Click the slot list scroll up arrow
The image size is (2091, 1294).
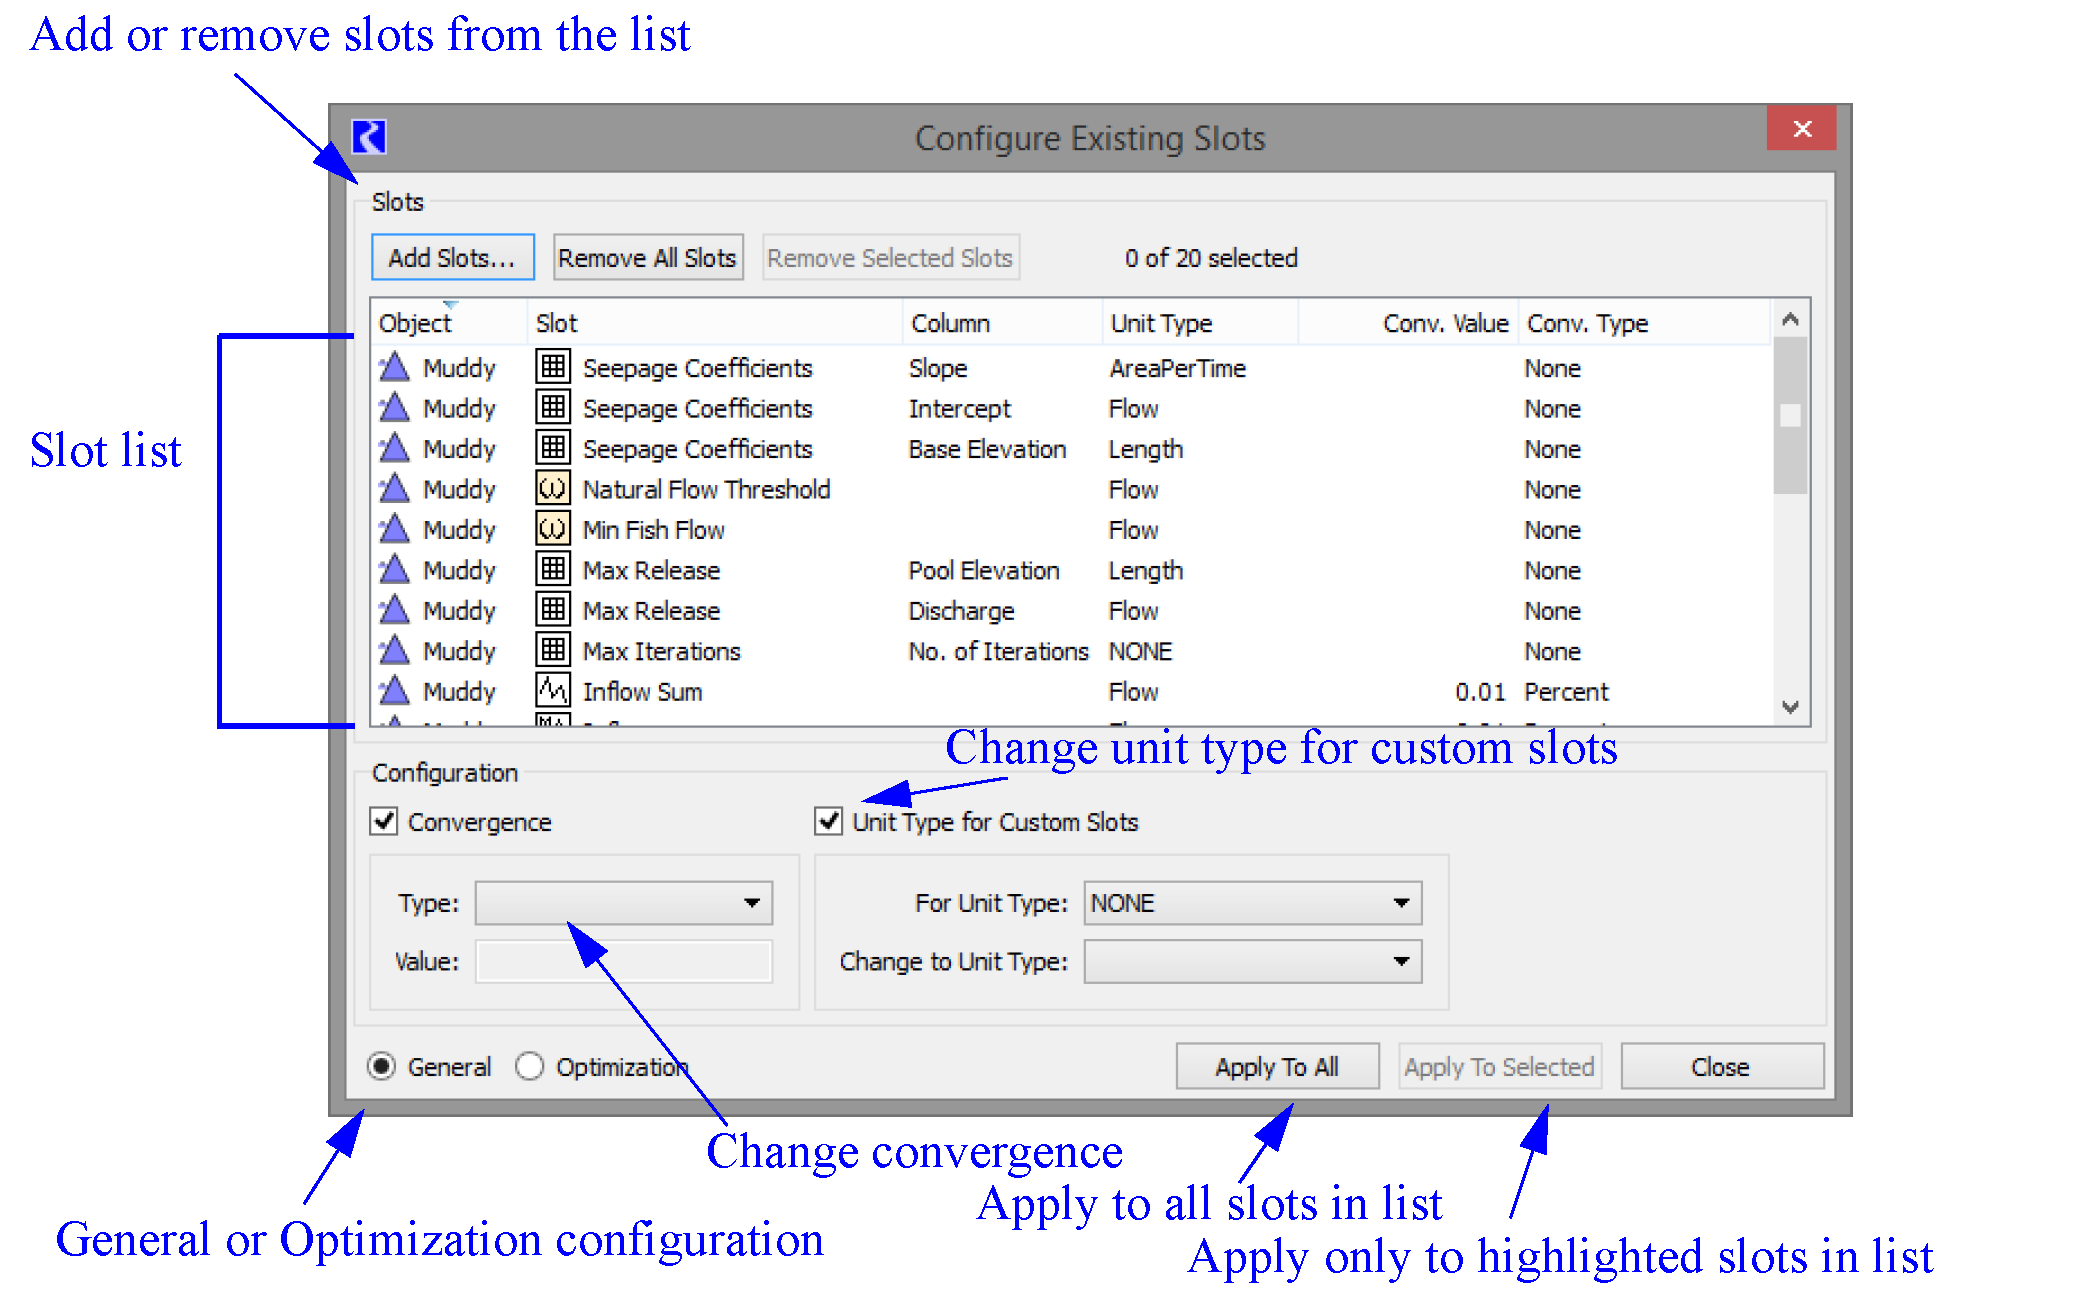click(1790, 319)
